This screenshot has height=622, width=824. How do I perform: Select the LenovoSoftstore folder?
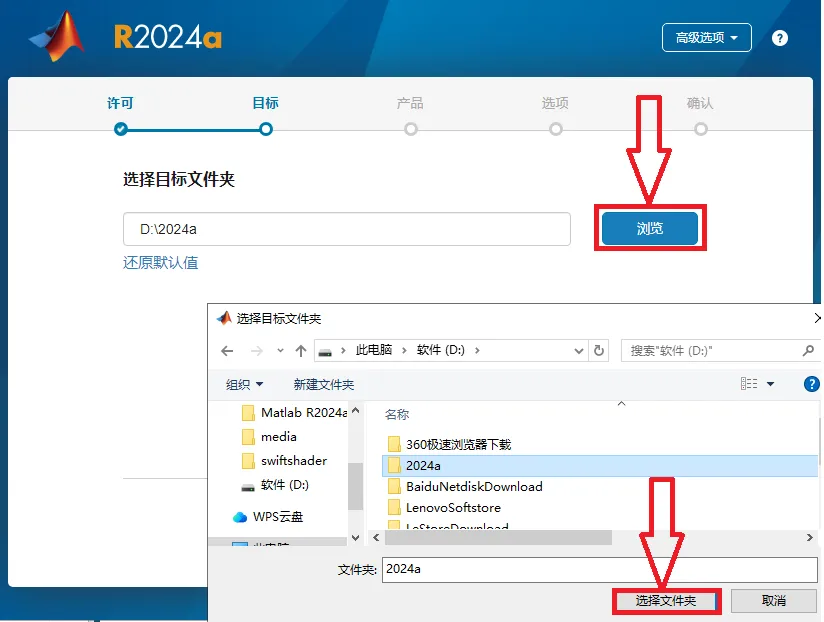[x=444, y=507]
